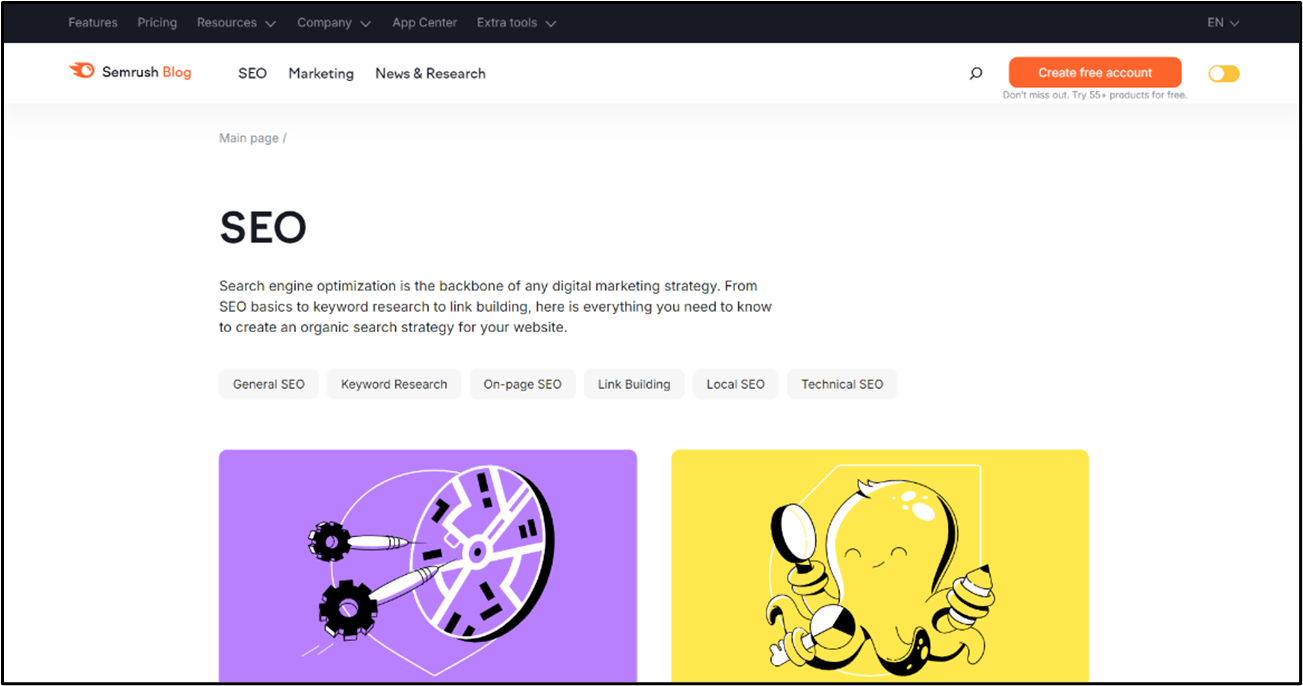Screen dimensions: 1303x686
Task: Filter by Technical SEO tag
Action: [842, 384]
